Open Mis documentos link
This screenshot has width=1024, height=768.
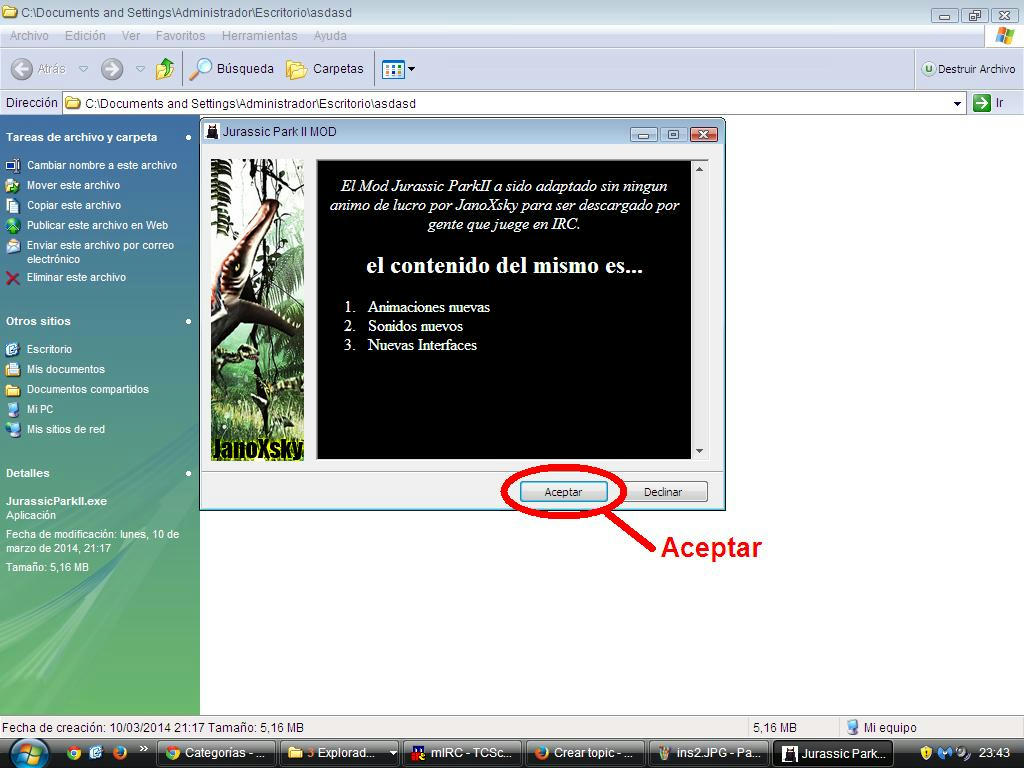click(x=65, y=369)
